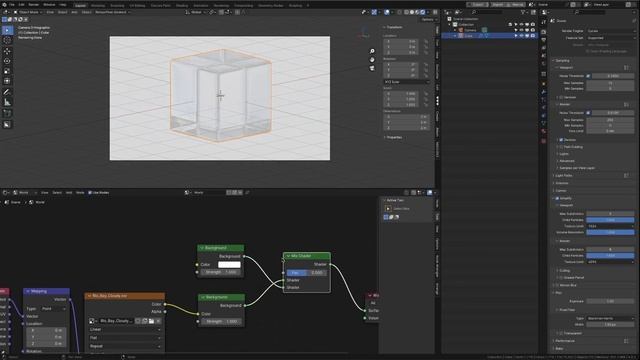This screenshot has height=360, width=640.
Task: Expand the Light Paths panel
Action: [x=563, y=176]
